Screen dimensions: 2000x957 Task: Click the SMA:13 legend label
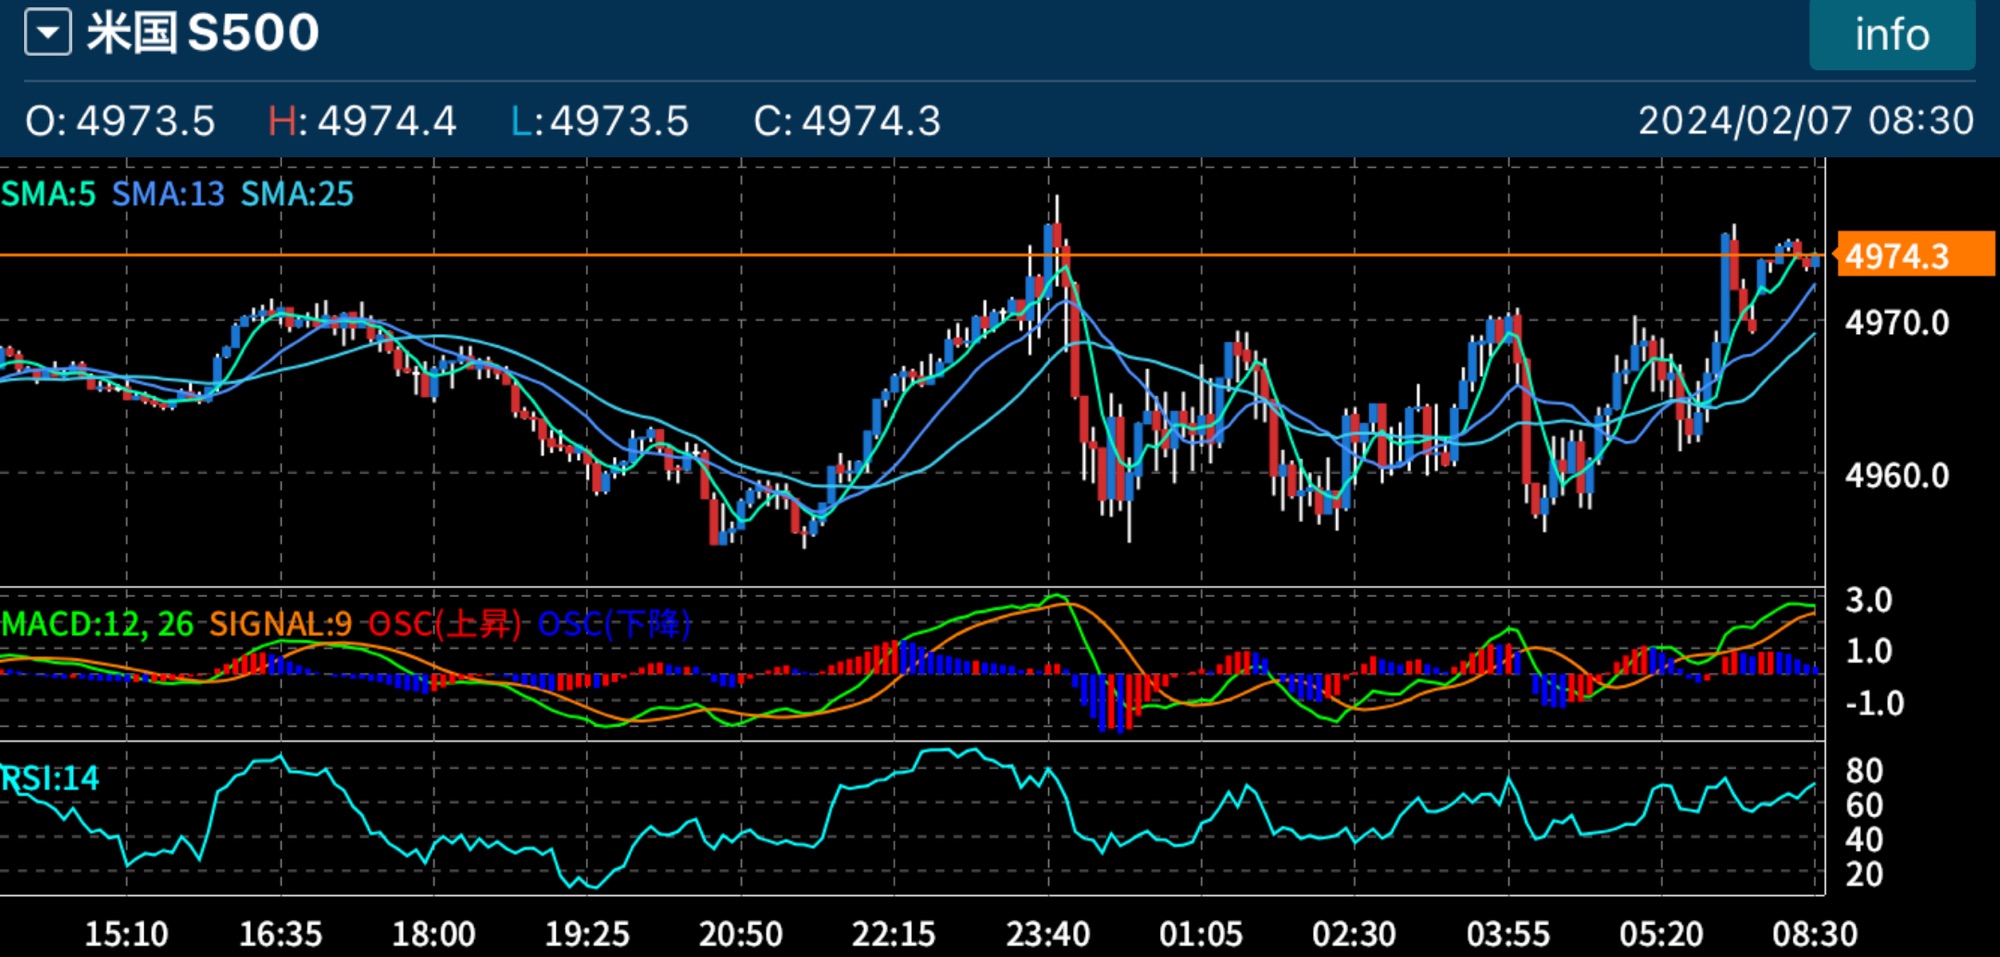tap(168, 194)
